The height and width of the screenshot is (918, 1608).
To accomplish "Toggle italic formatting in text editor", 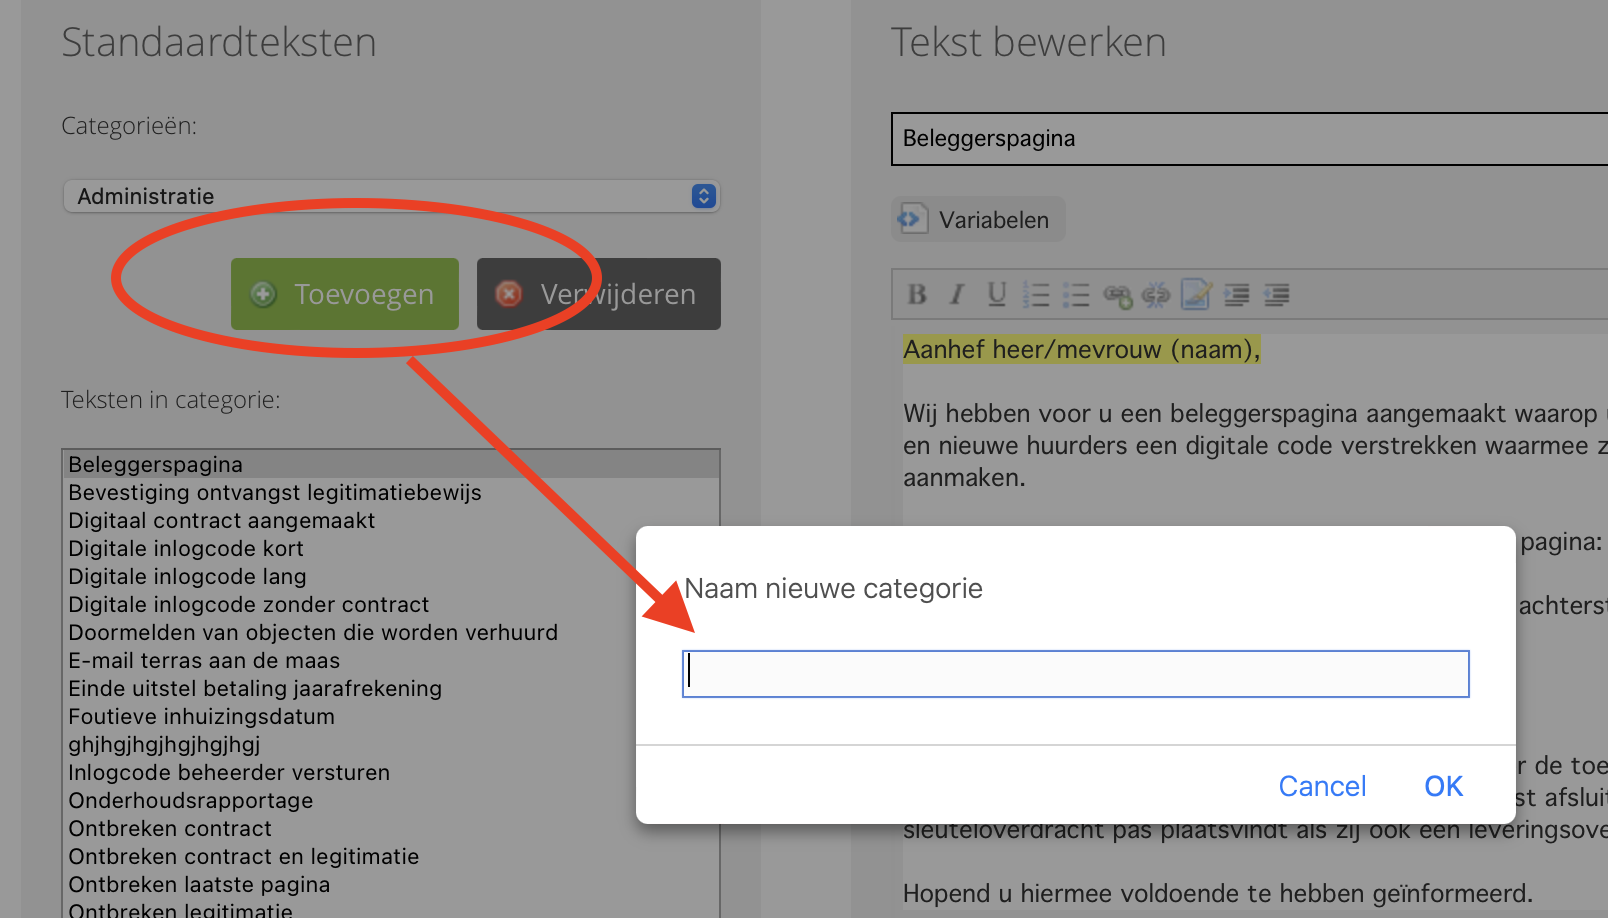I will click(x=957, y=294).
